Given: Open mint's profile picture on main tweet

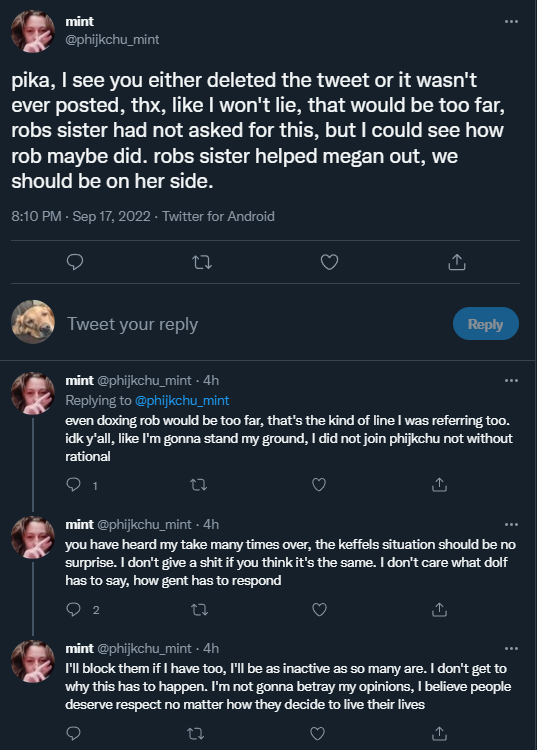Looking at the screenshot, I should 33,31.
